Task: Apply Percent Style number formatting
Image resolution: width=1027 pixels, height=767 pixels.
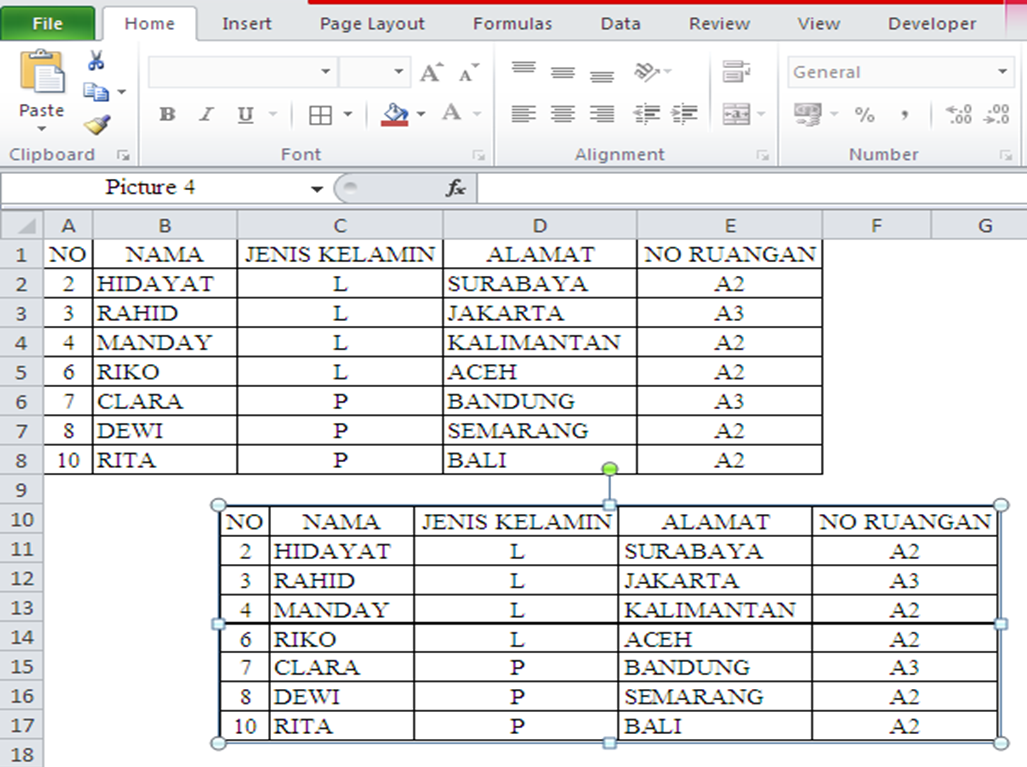Action: [x=866, y=115]
